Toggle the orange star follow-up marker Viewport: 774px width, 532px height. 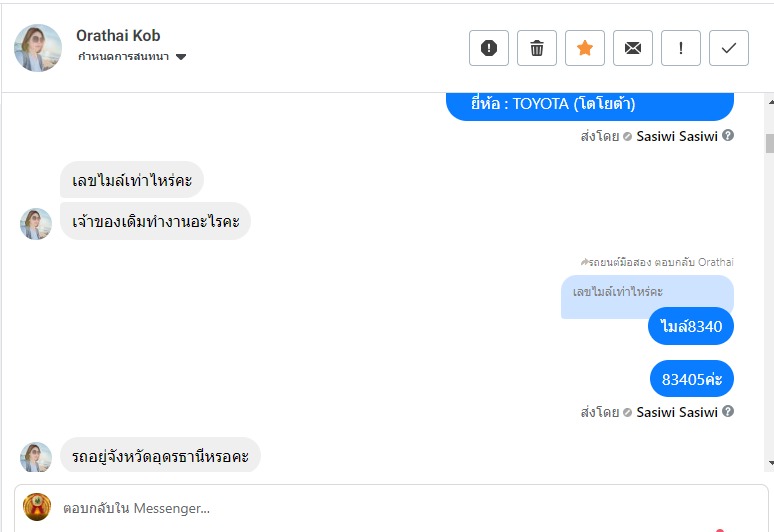[x=585, y=48]
